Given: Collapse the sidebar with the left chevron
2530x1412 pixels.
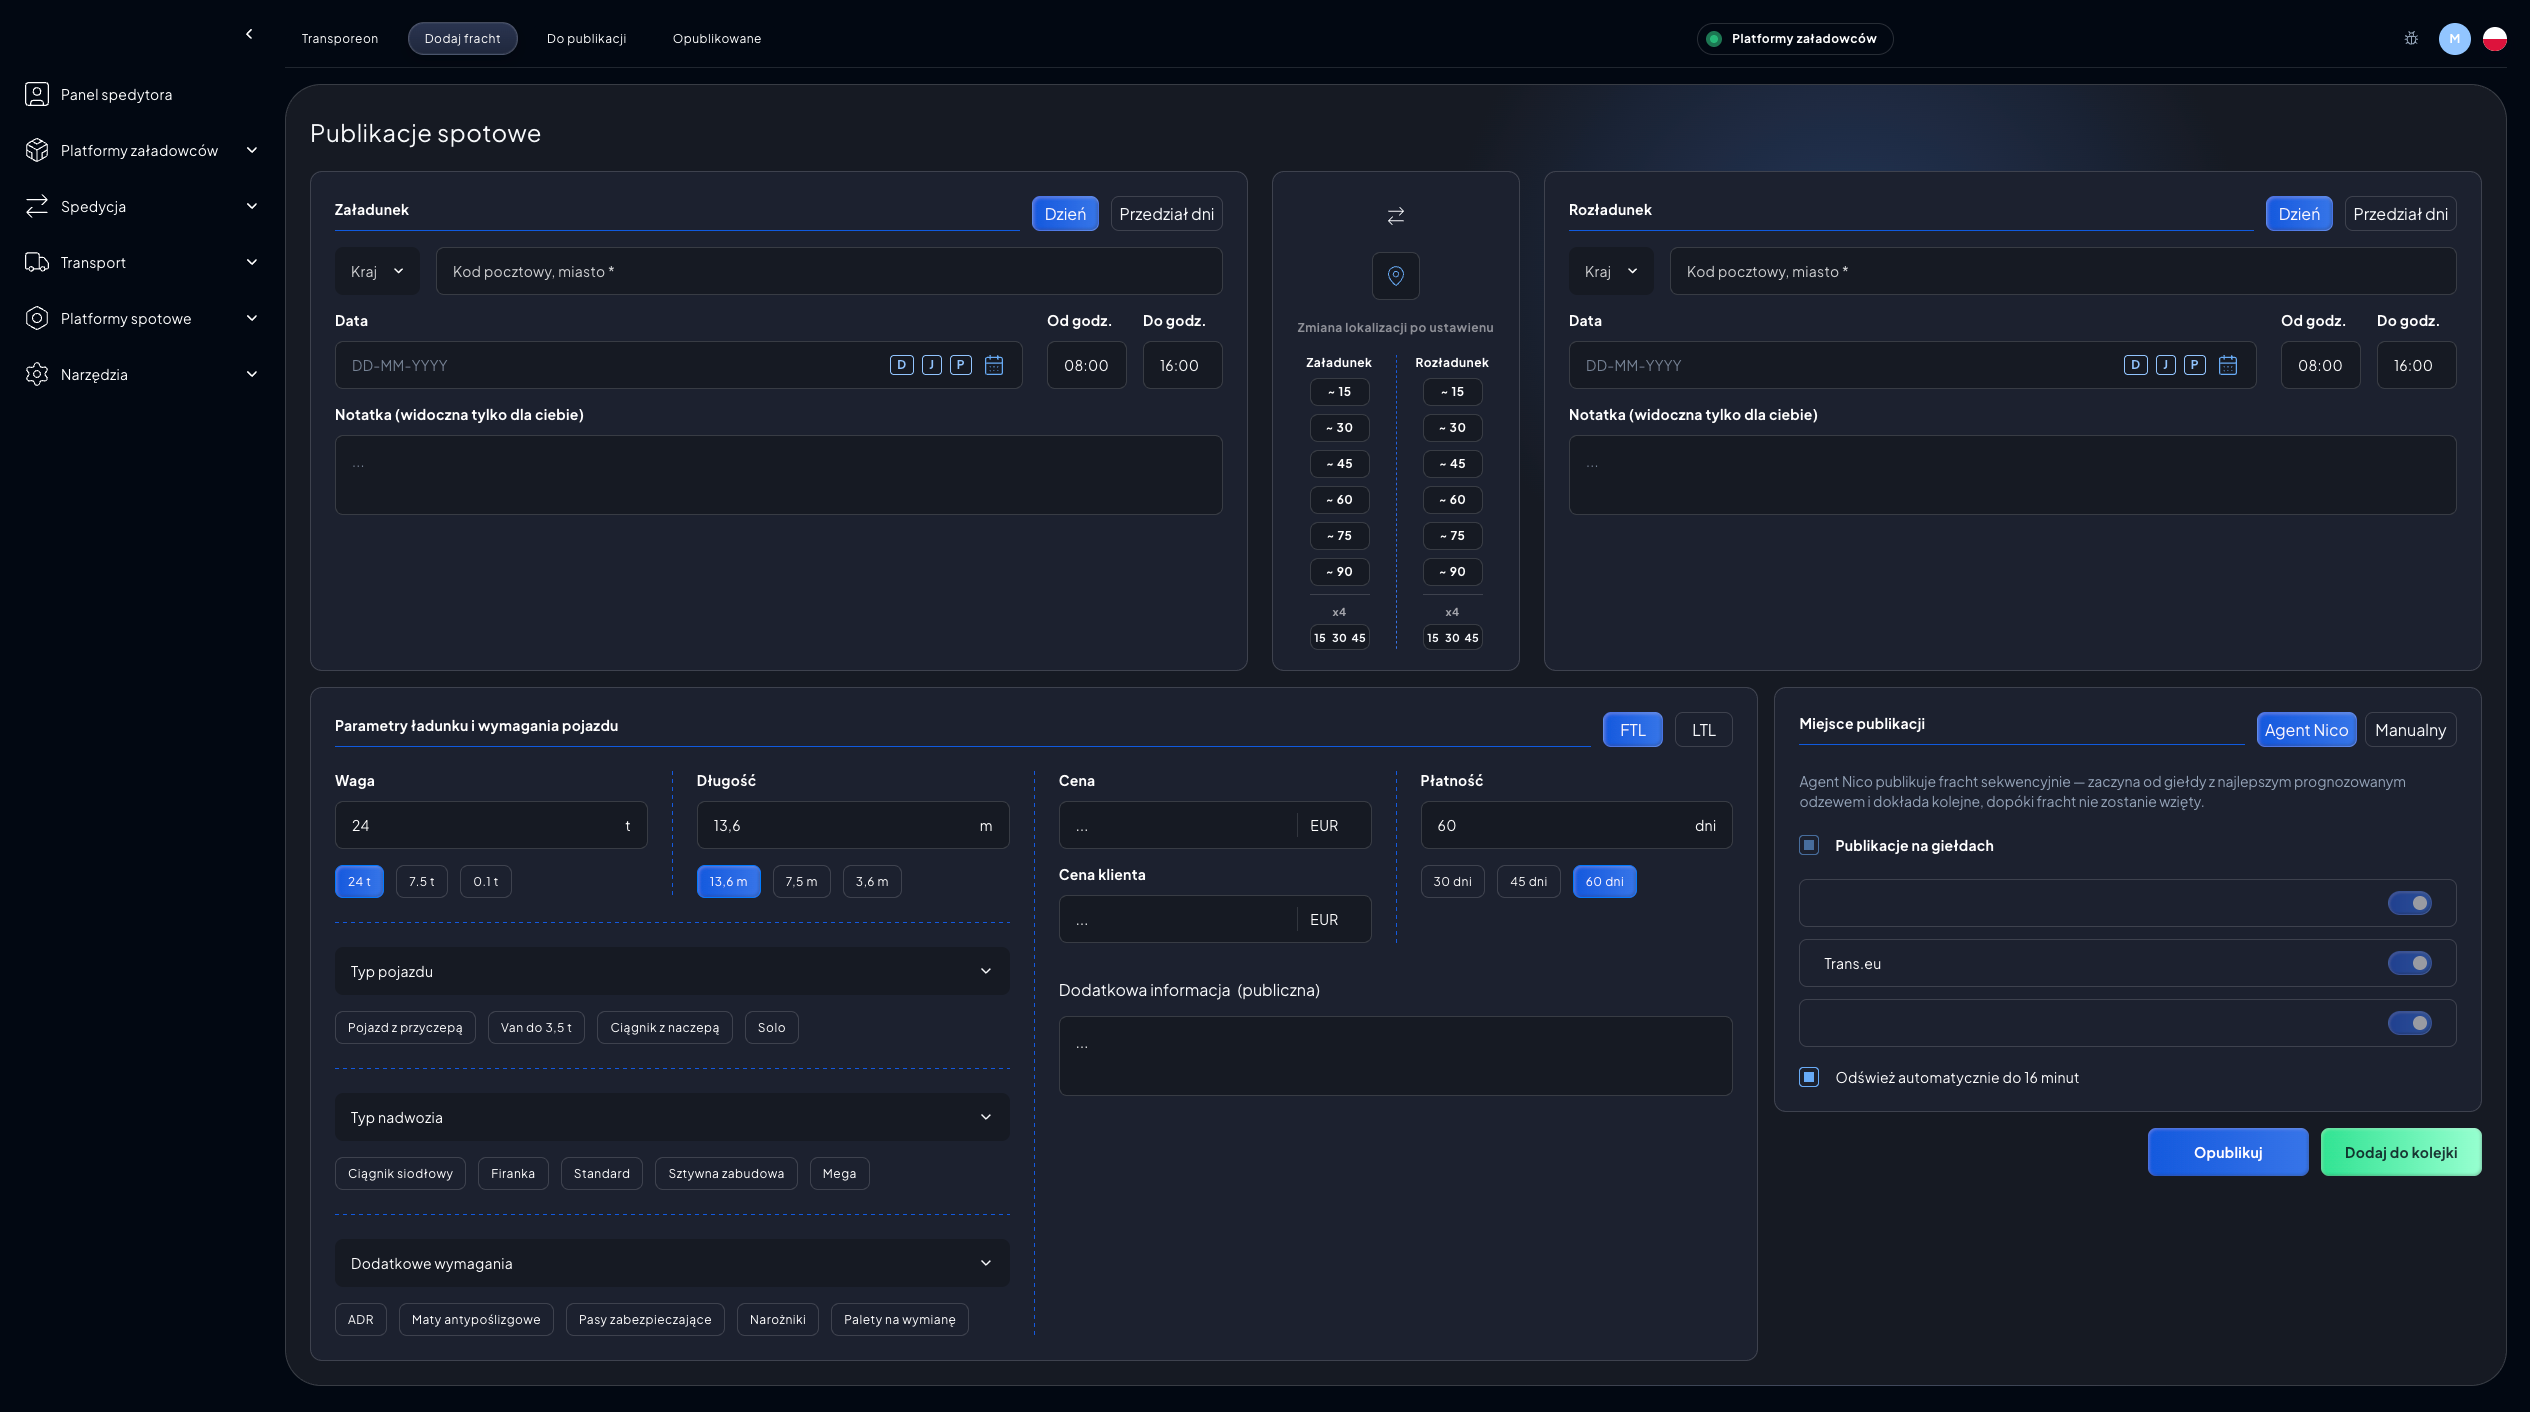Looking at the screenshot, I should 249,34.
